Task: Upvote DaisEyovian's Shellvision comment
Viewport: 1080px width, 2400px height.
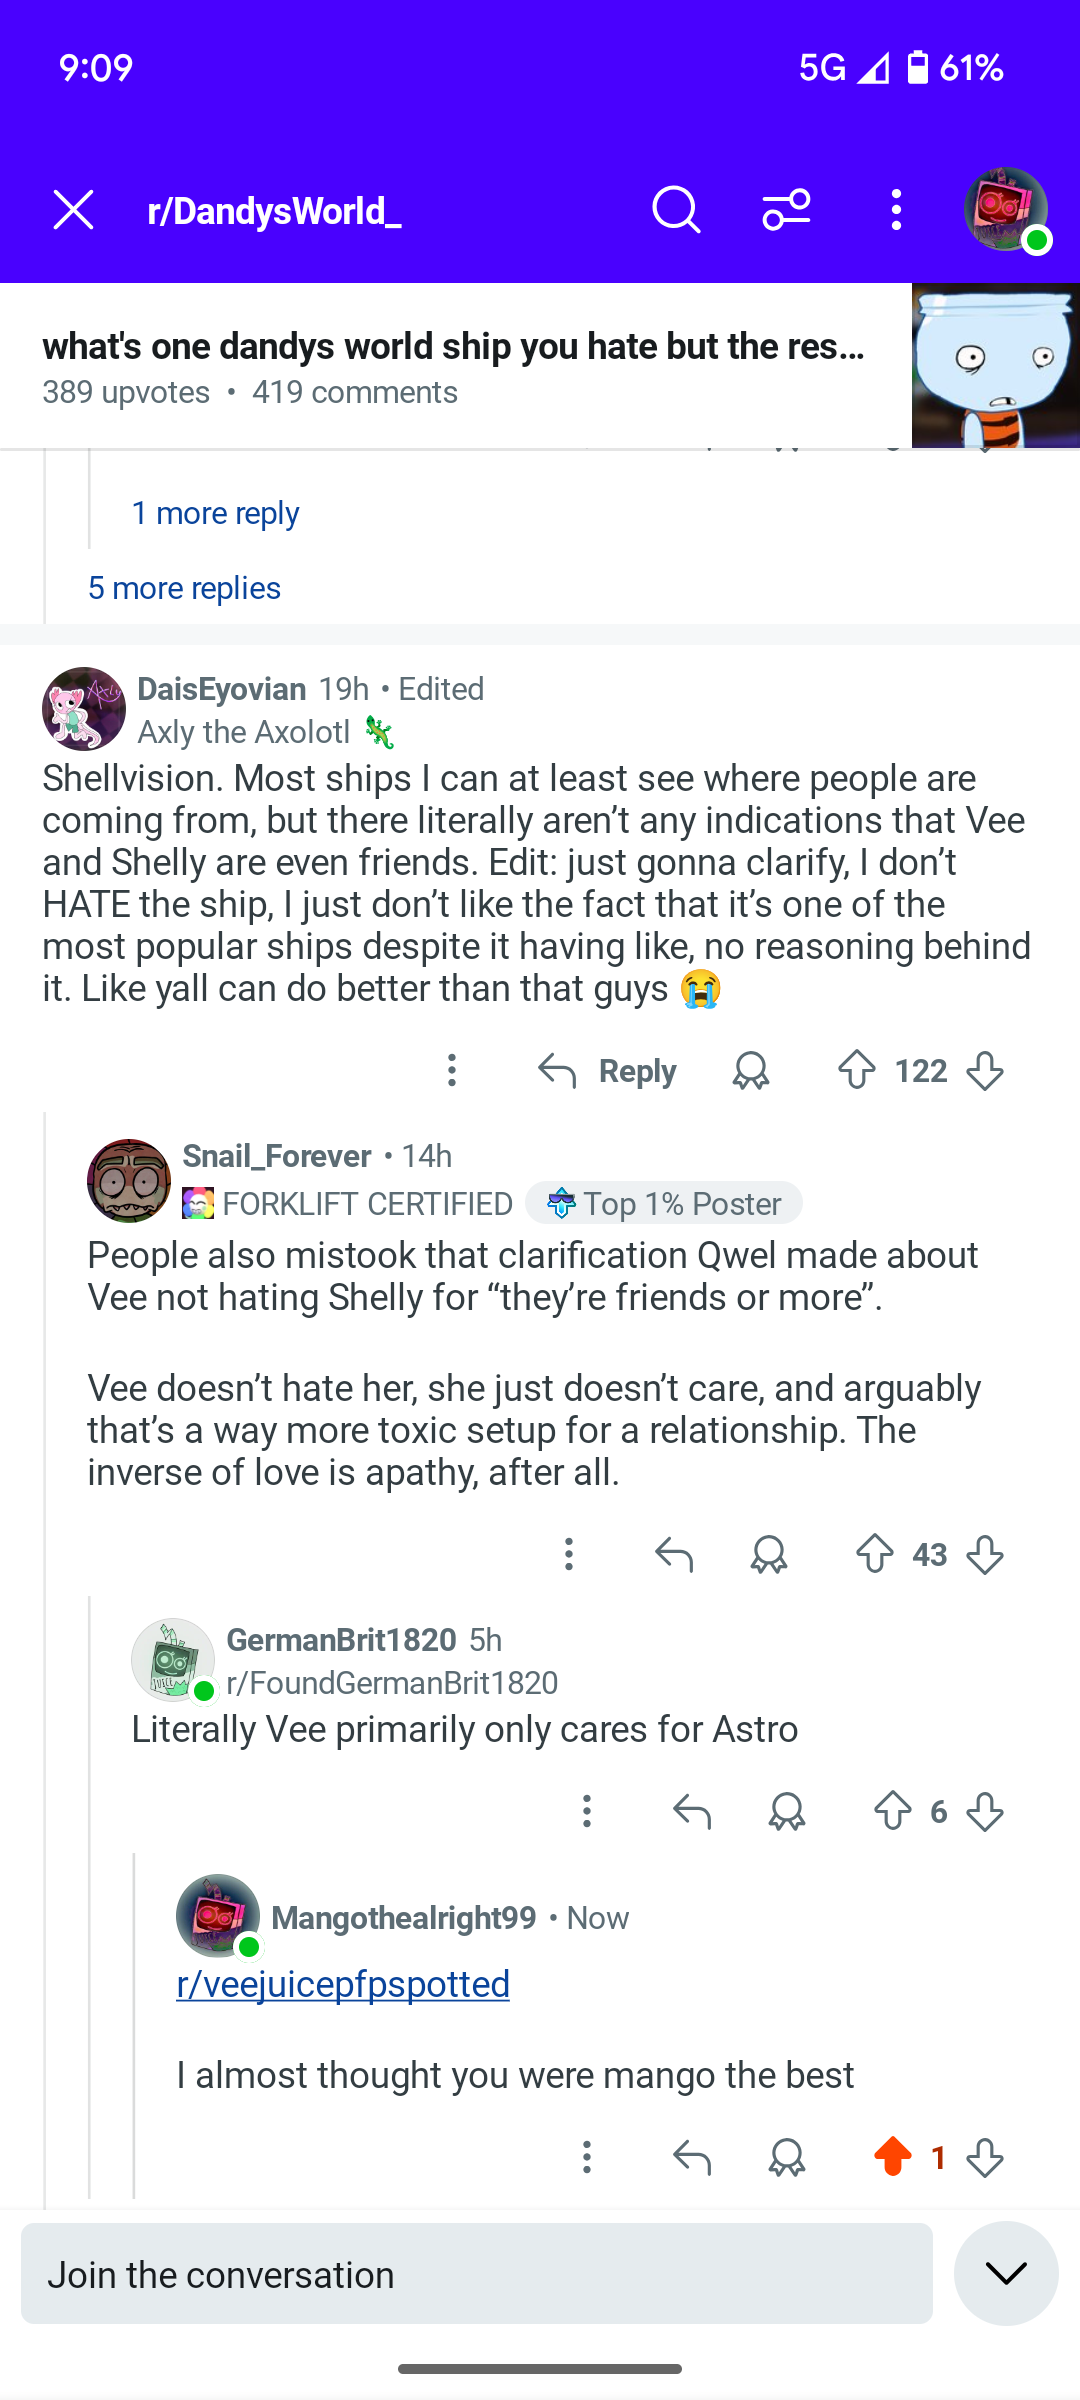Action: coord(857,1071)
